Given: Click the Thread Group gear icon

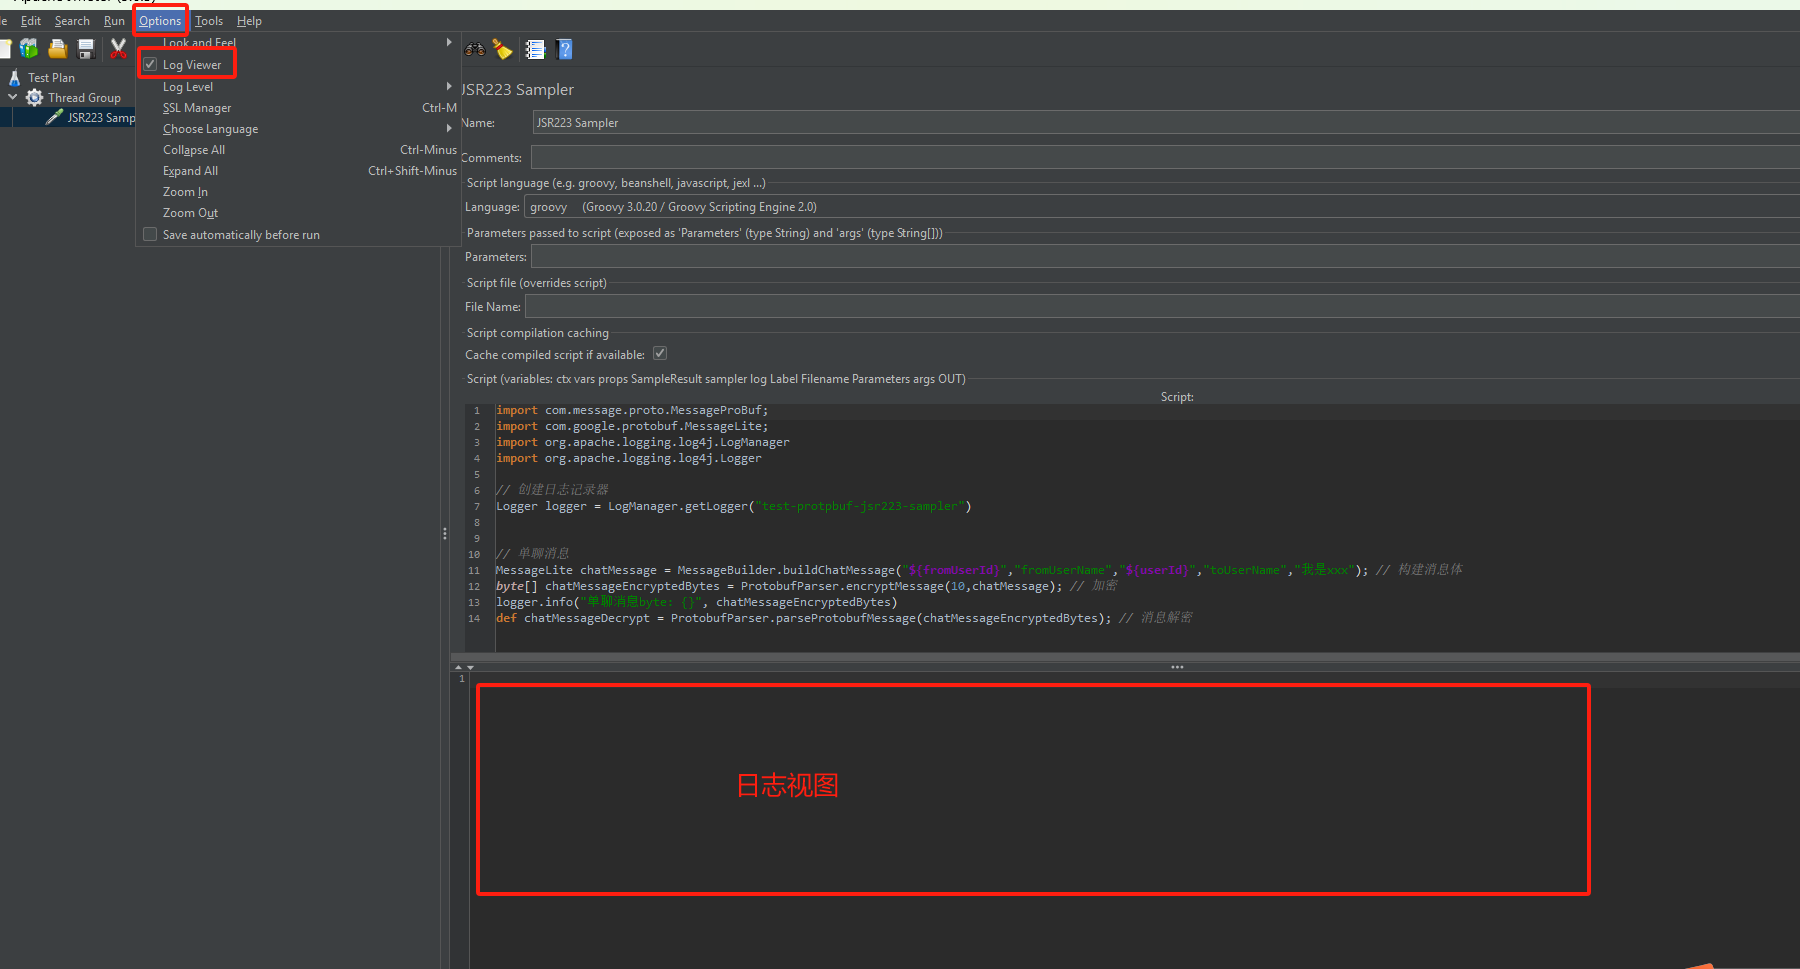Looking at the screenshot, I should [x=34, y=97].
